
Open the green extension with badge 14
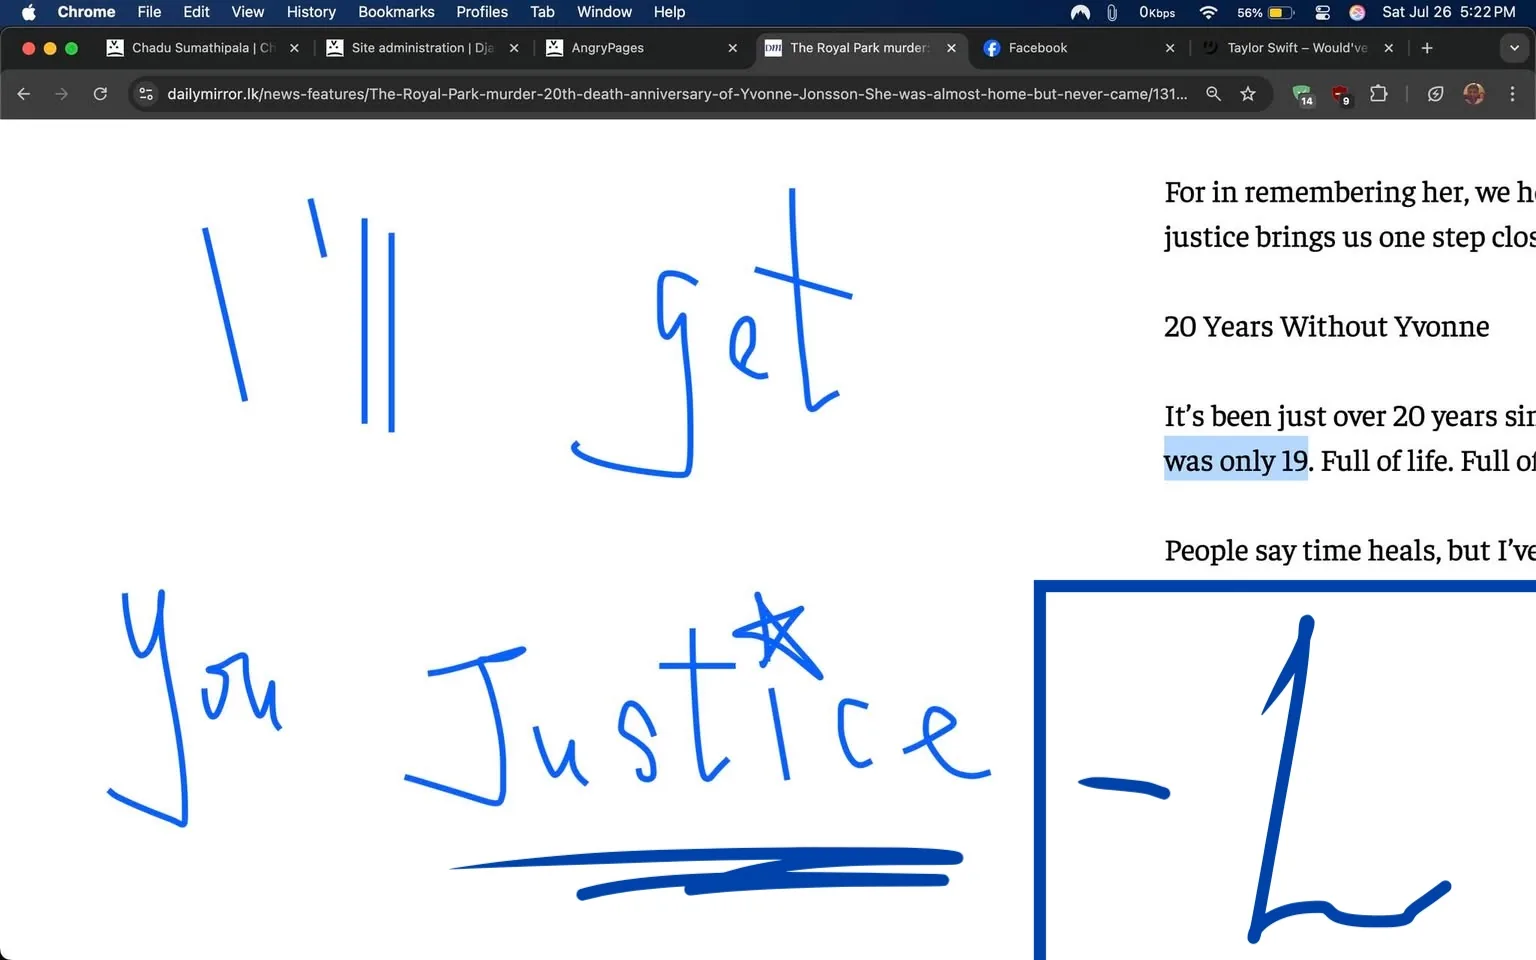[1302, 94]
